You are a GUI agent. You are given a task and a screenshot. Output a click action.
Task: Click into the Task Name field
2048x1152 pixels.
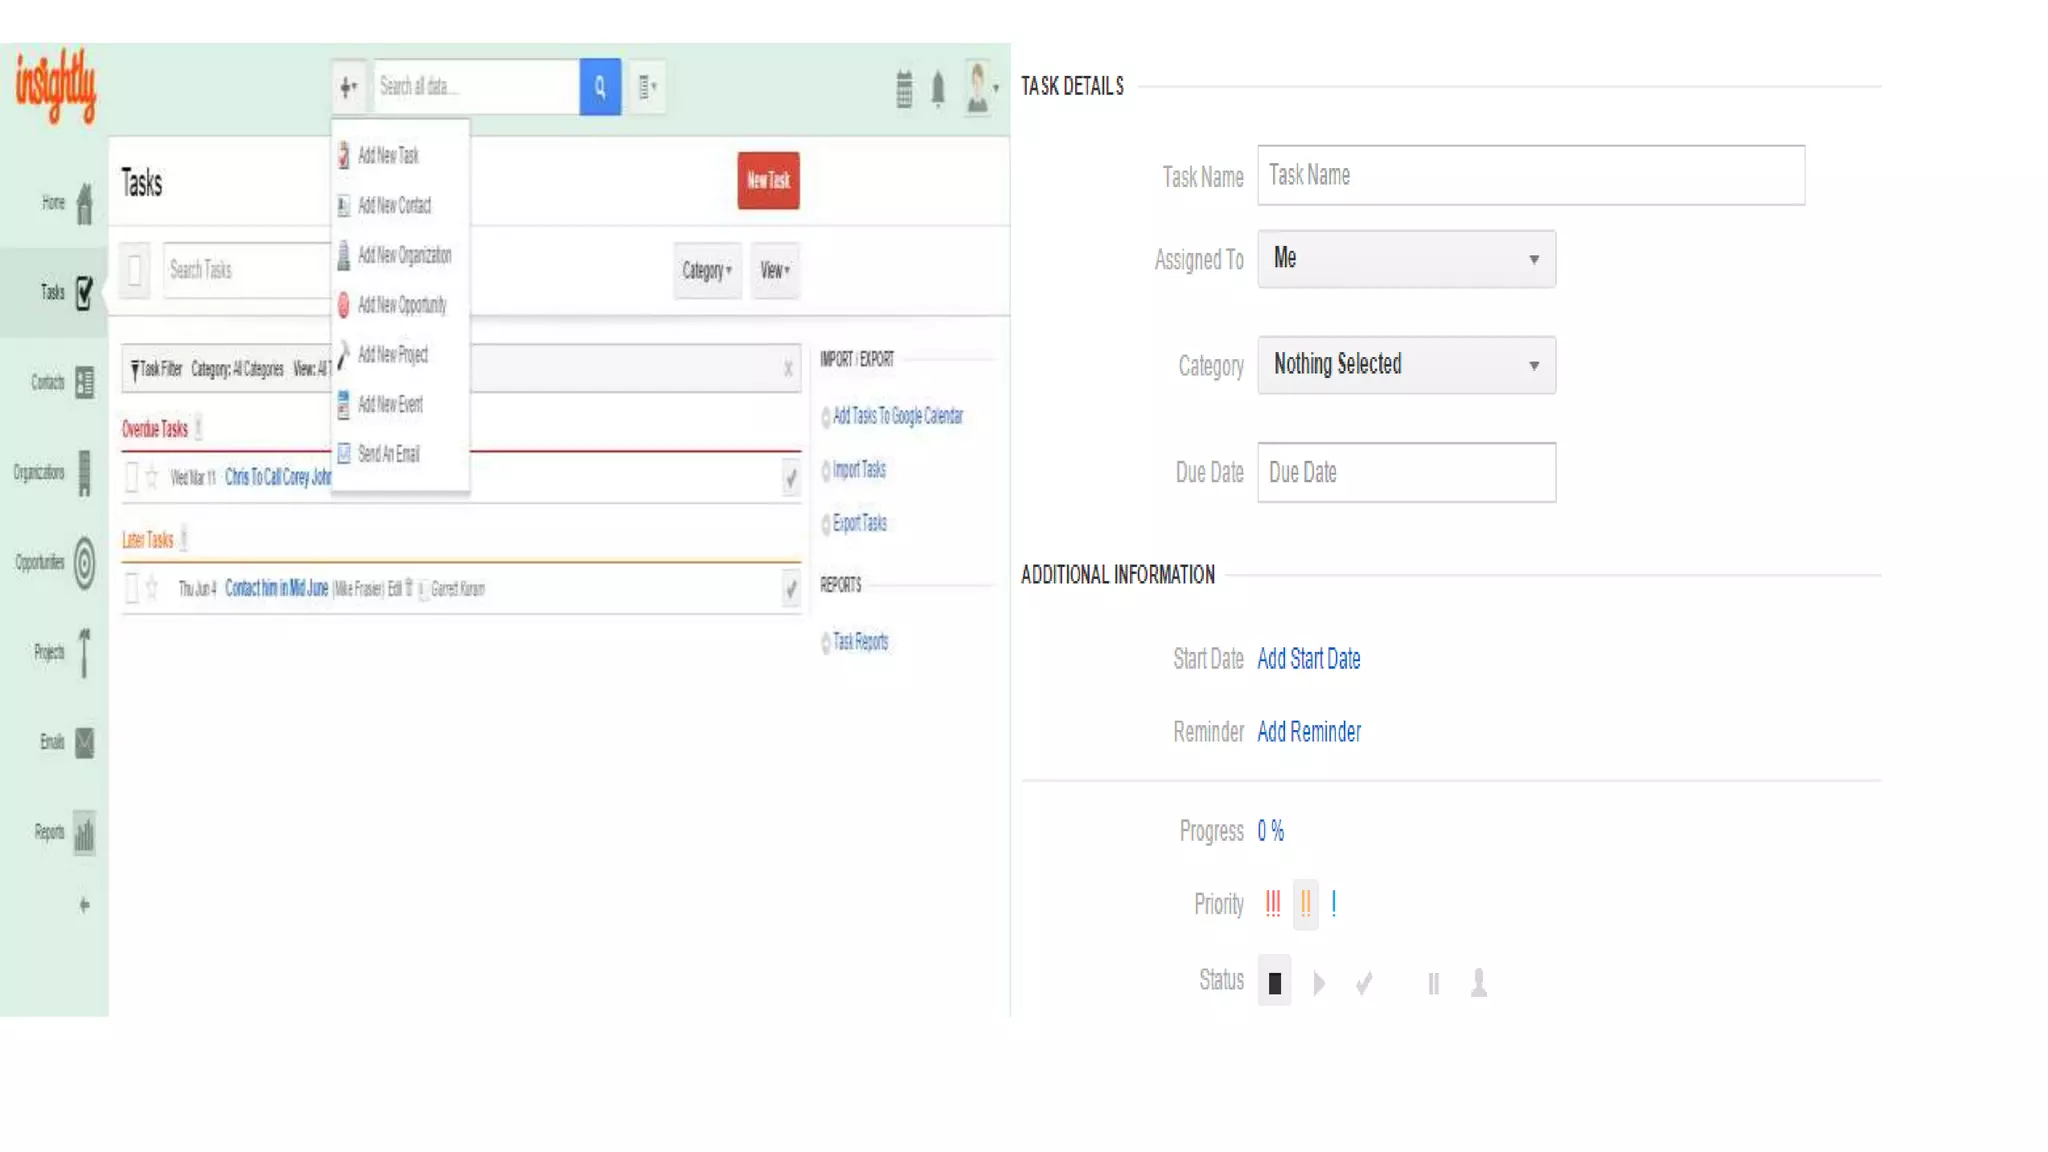[1530, 175]
